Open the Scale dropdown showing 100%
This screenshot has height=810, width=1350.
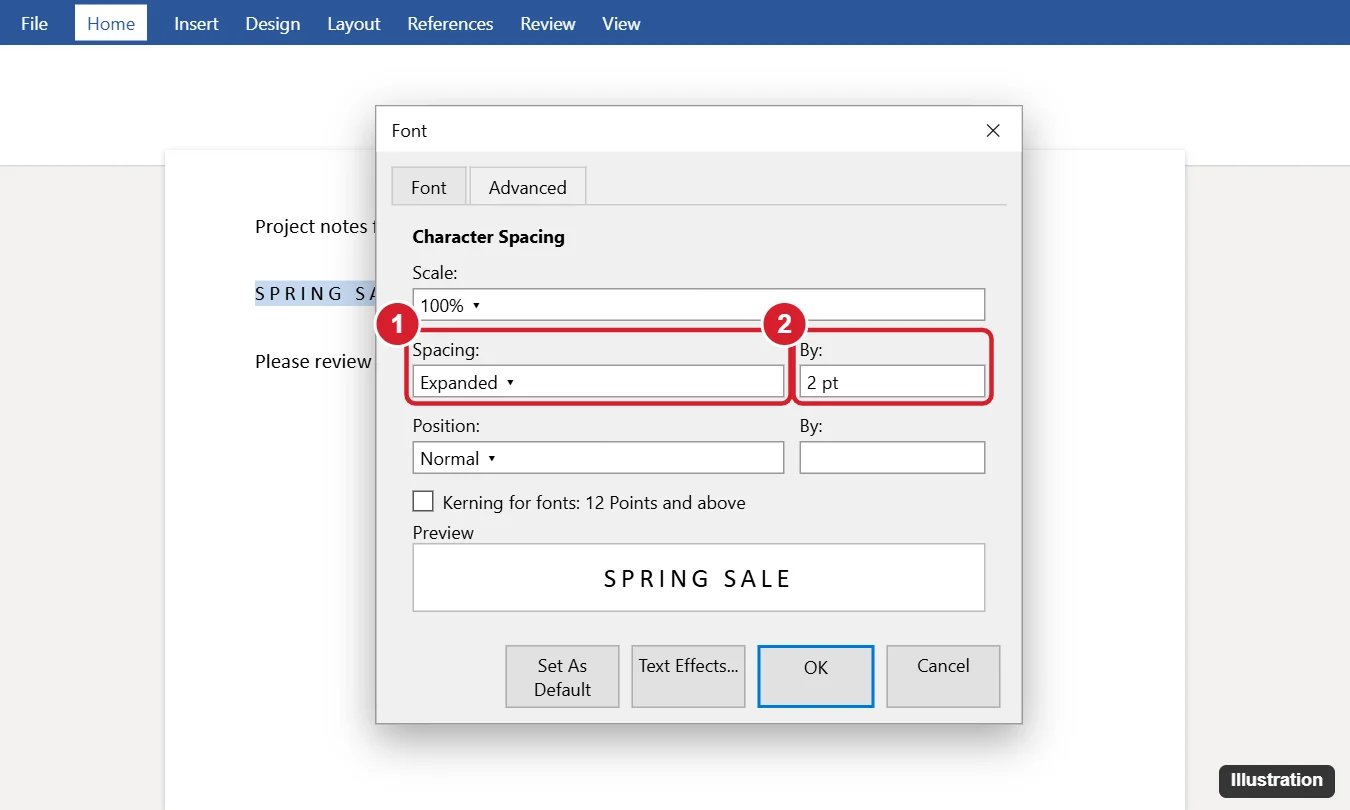click(698, 305)
